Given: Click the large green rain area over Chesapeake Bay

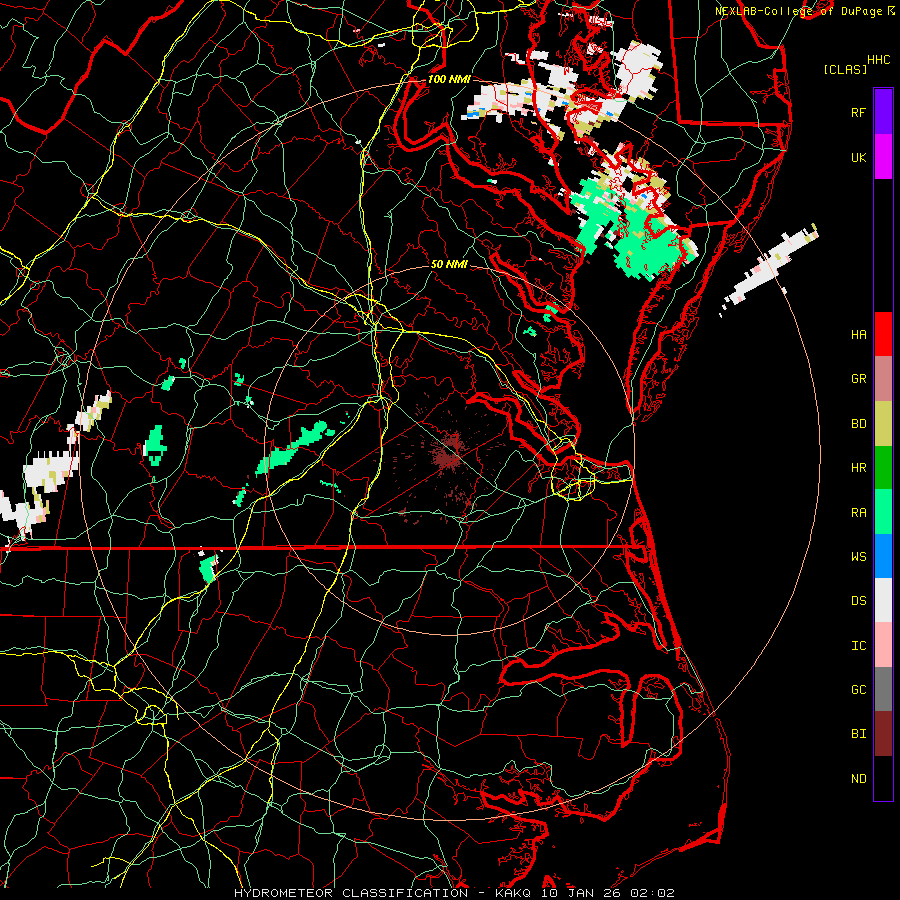Looking at the screenshot, I should 632,230.
